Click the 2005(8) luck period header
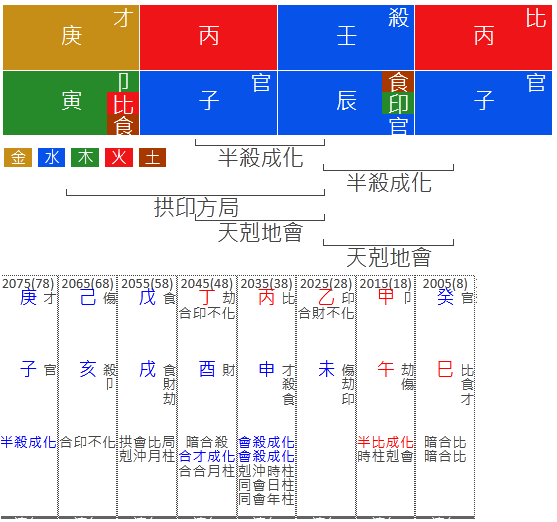 (445, 284)
